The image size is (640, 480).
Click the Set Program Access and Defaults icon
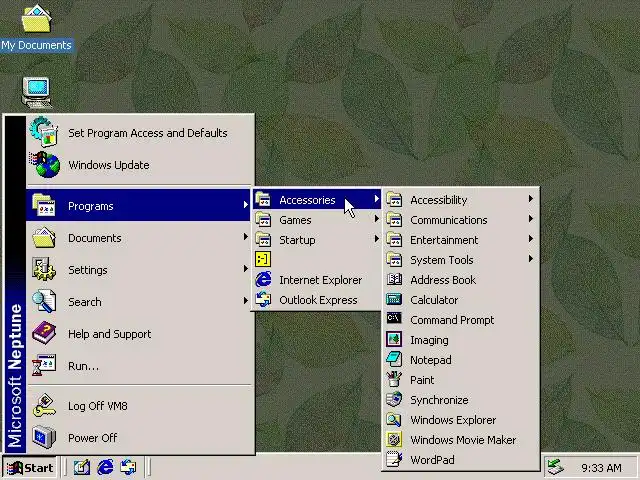(44, 132)
